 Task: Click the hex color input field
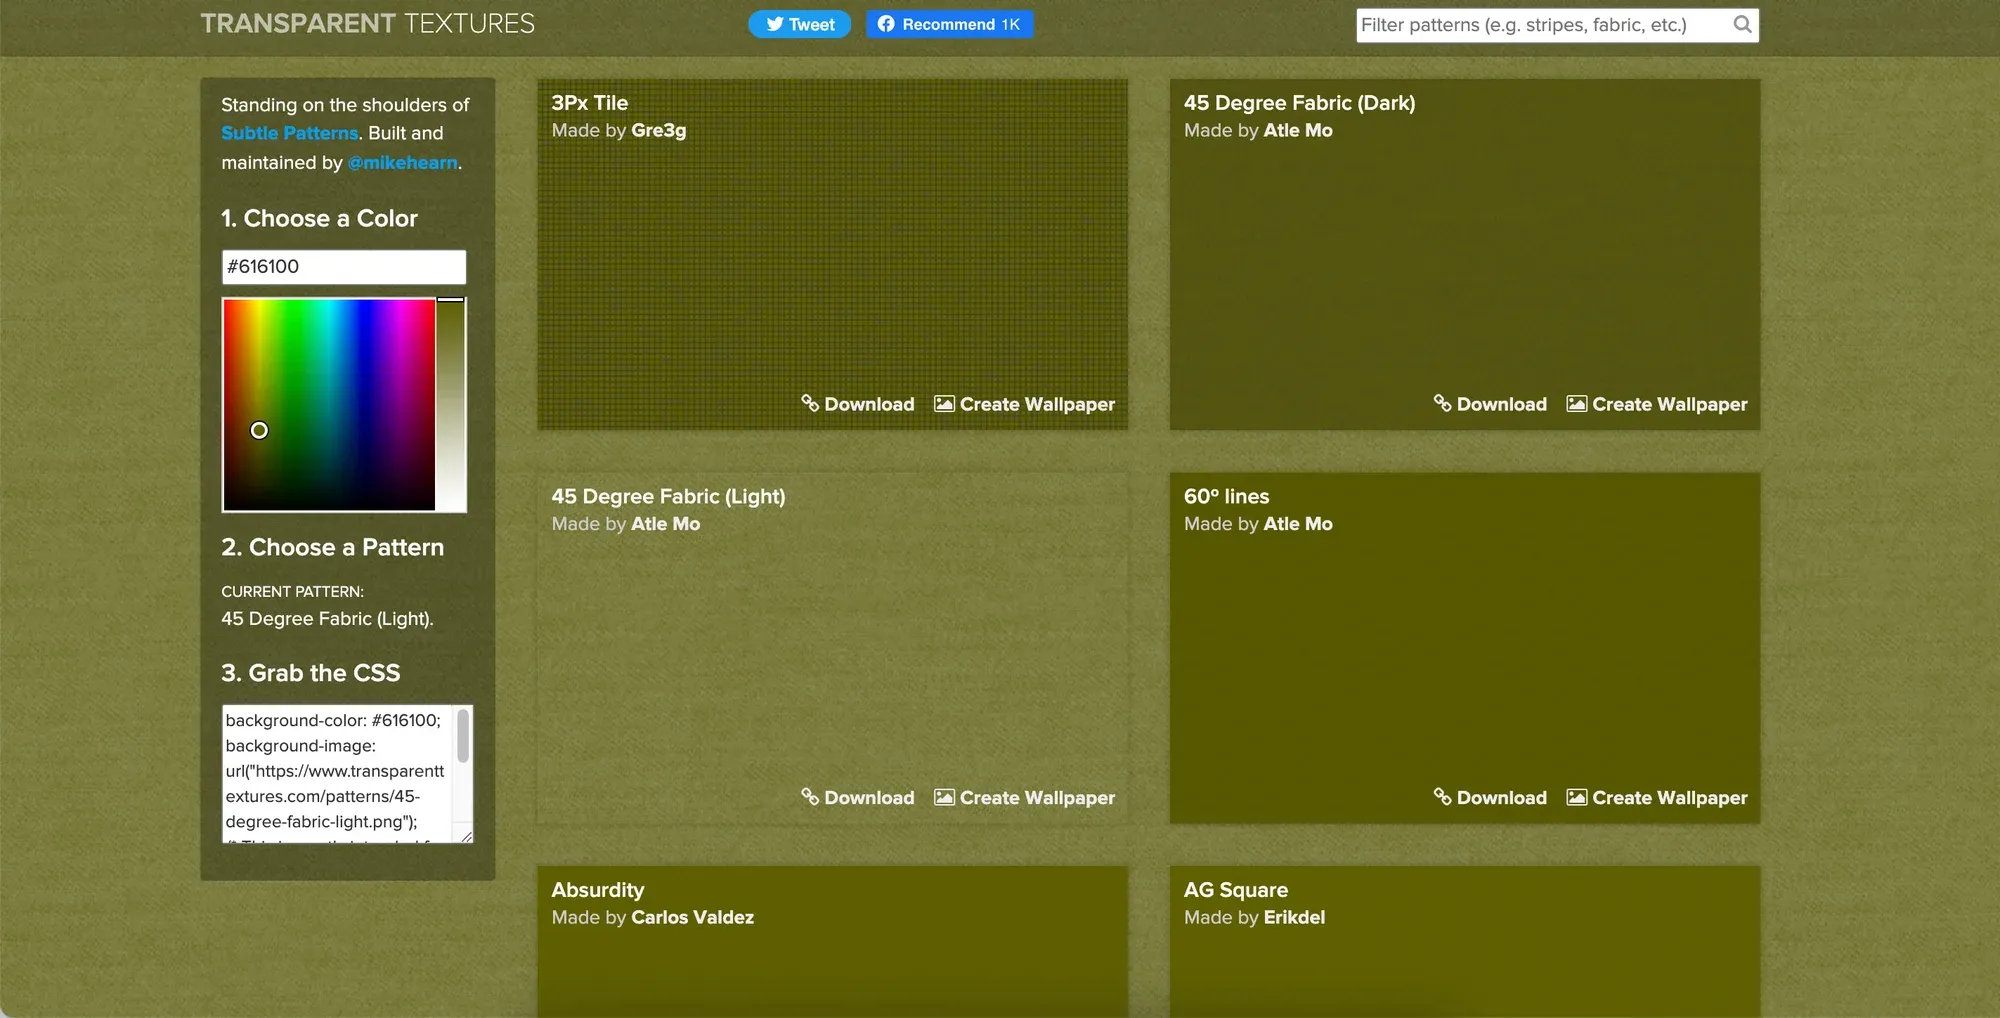pyautogui.click(x=344, y=267)
